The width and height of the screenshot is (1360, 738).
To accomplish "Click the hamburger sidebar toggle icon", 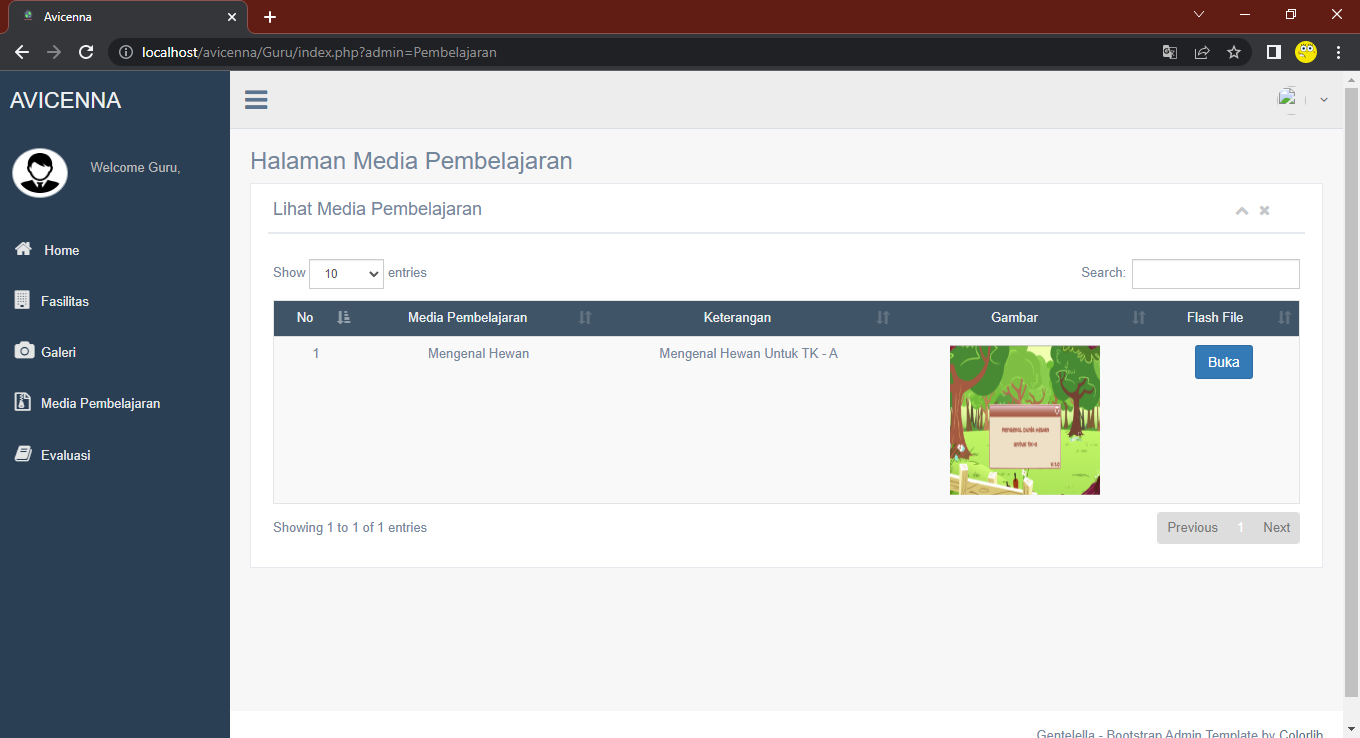I will (x=256, y=99).
